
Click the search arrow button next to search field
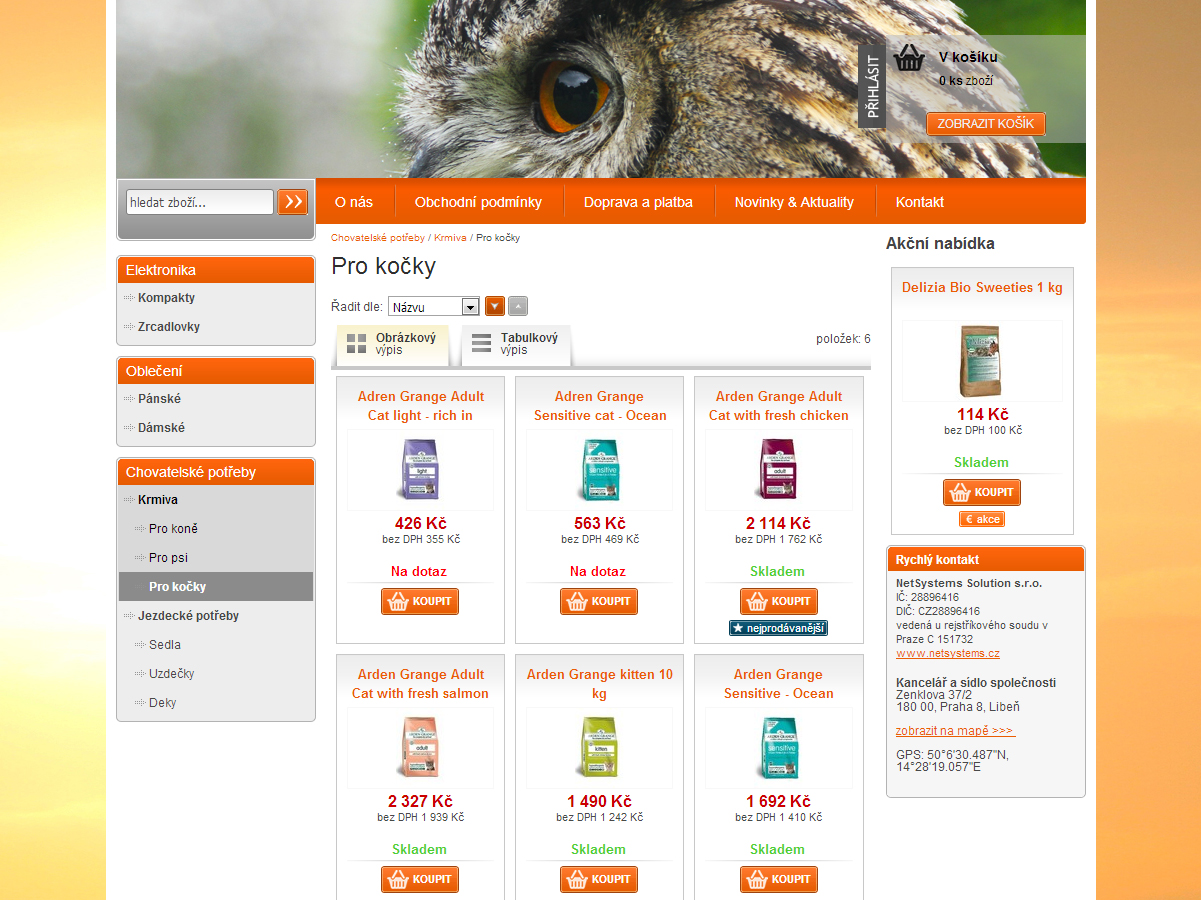click(292, 202)
